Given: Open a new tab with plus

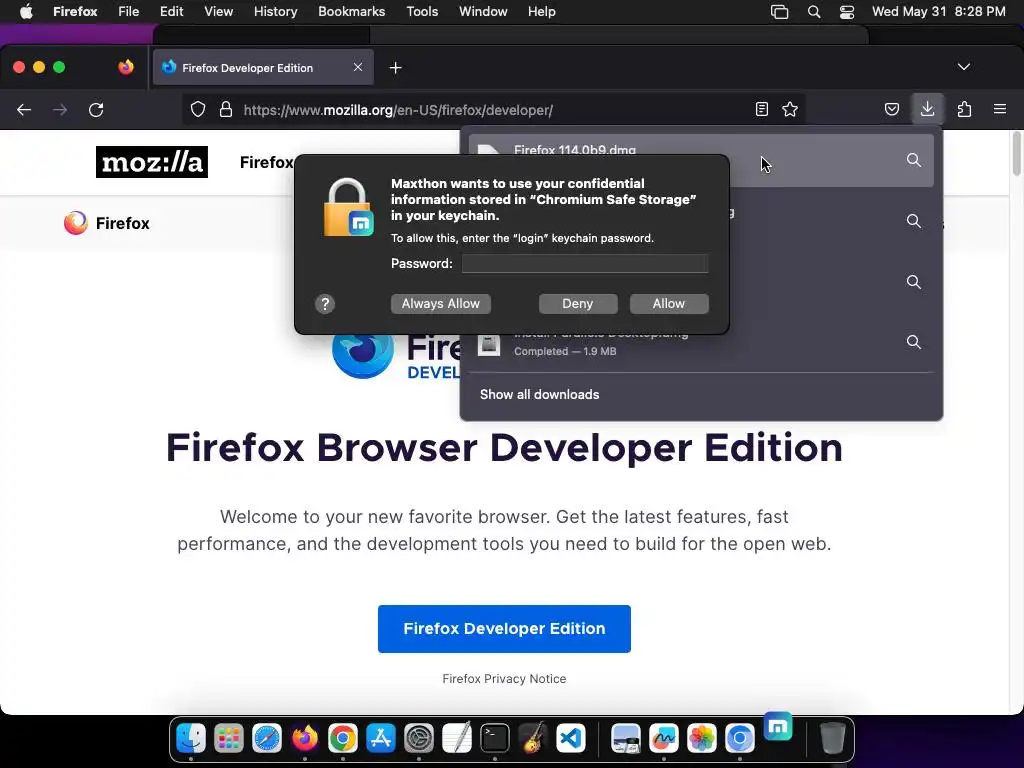Looking at the screenshot, I should [x=395, y=67].
